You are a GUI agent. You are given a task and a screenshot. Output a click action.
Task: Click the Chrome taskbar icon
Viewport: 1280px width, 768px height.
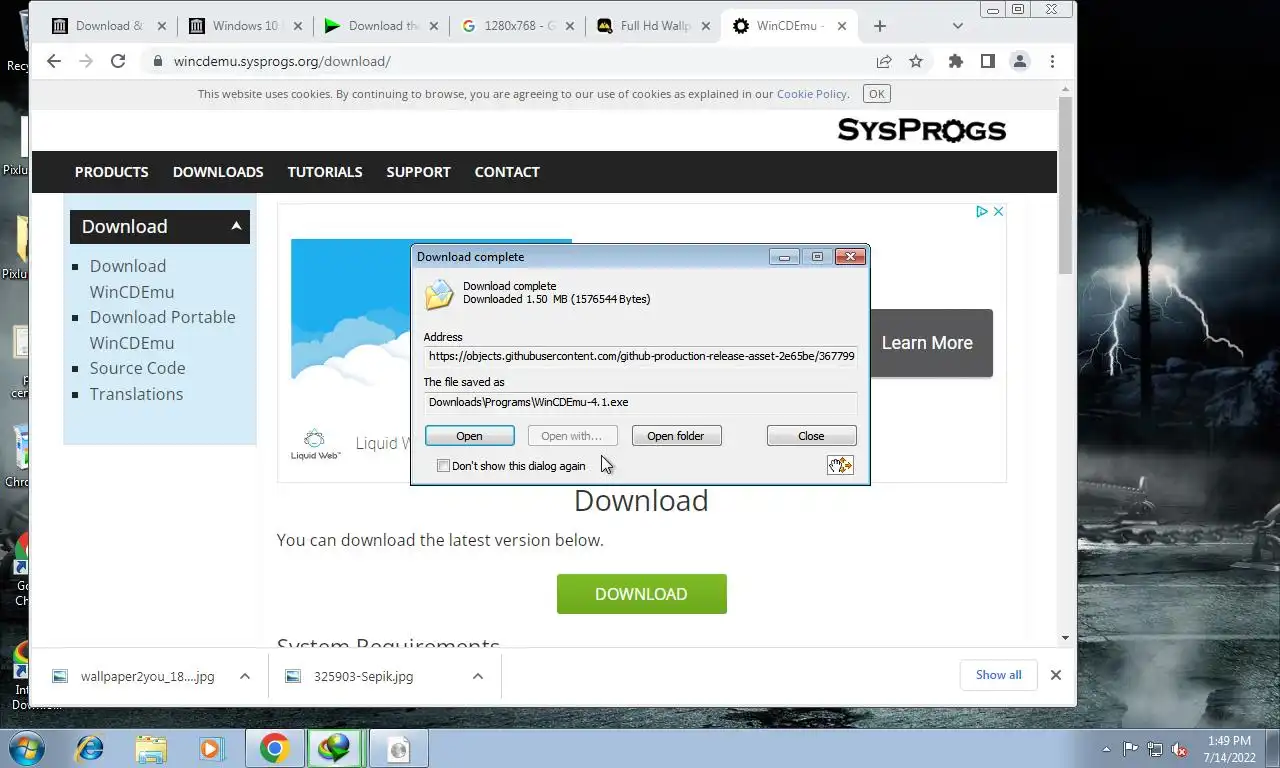tap(274, 748)
